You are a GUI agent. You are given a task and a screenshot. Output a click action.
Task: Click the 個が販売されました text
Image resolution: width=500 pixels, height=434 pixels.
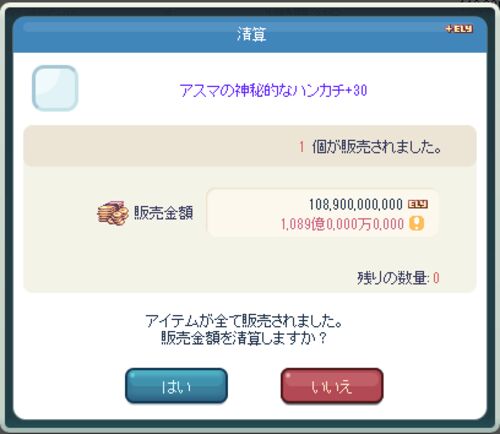[377, 147]
